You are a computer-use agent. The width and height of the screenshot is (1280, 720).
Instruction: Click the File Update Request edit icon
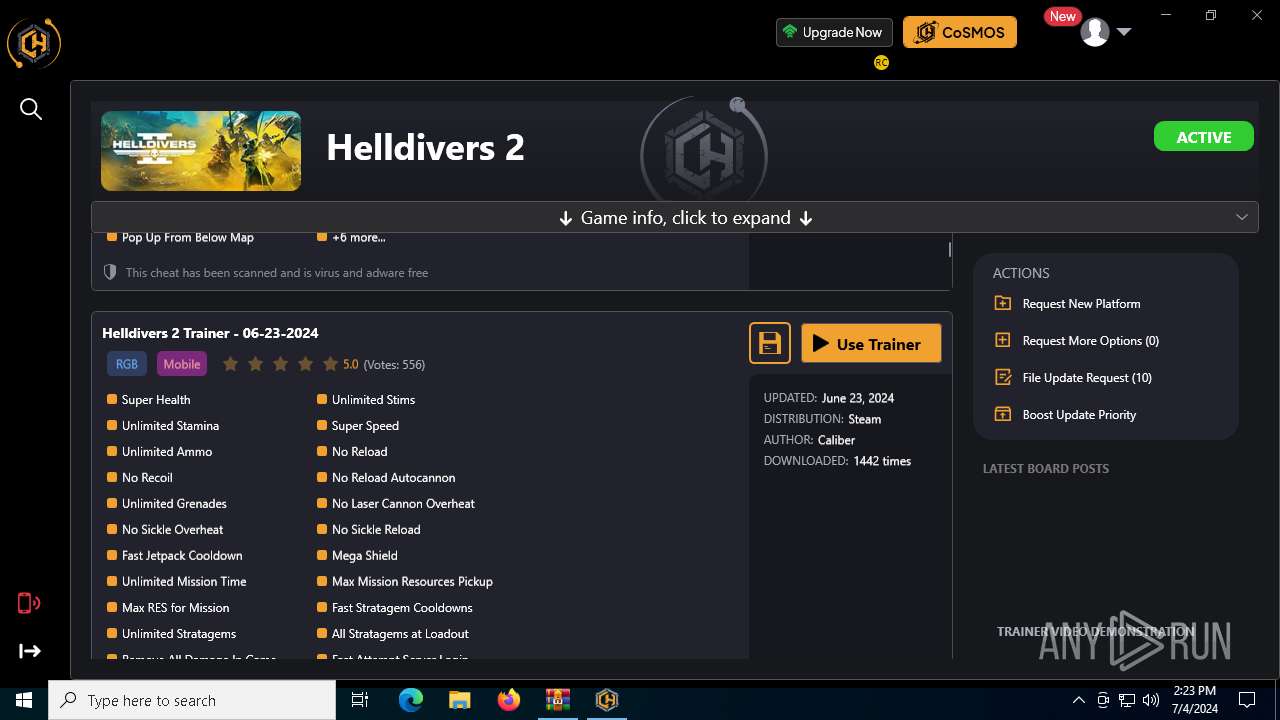1003,377
